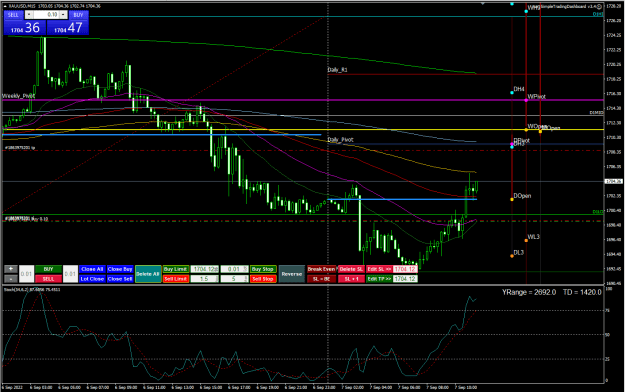Click the Delete SL button
This screenshot has height=392, width=625.
click(x=351, y=269)
